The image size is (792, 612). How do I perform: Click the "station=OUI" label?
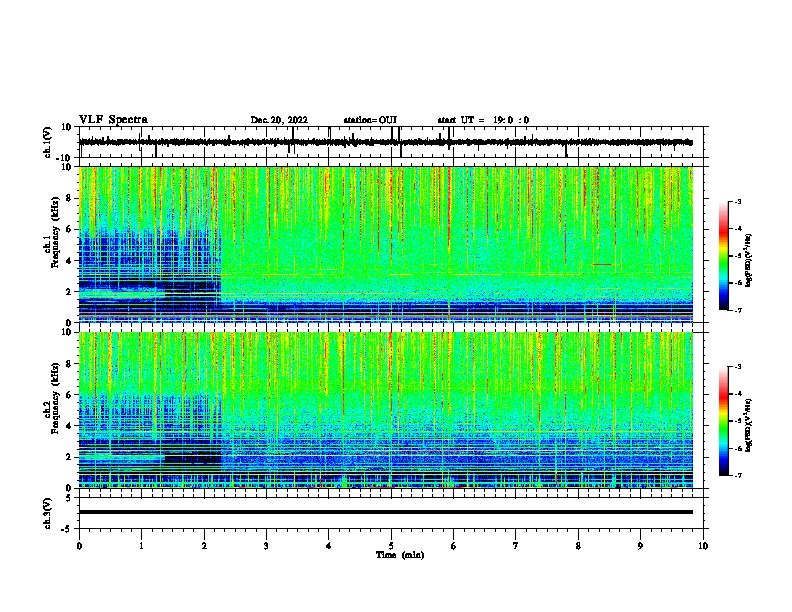370,120
